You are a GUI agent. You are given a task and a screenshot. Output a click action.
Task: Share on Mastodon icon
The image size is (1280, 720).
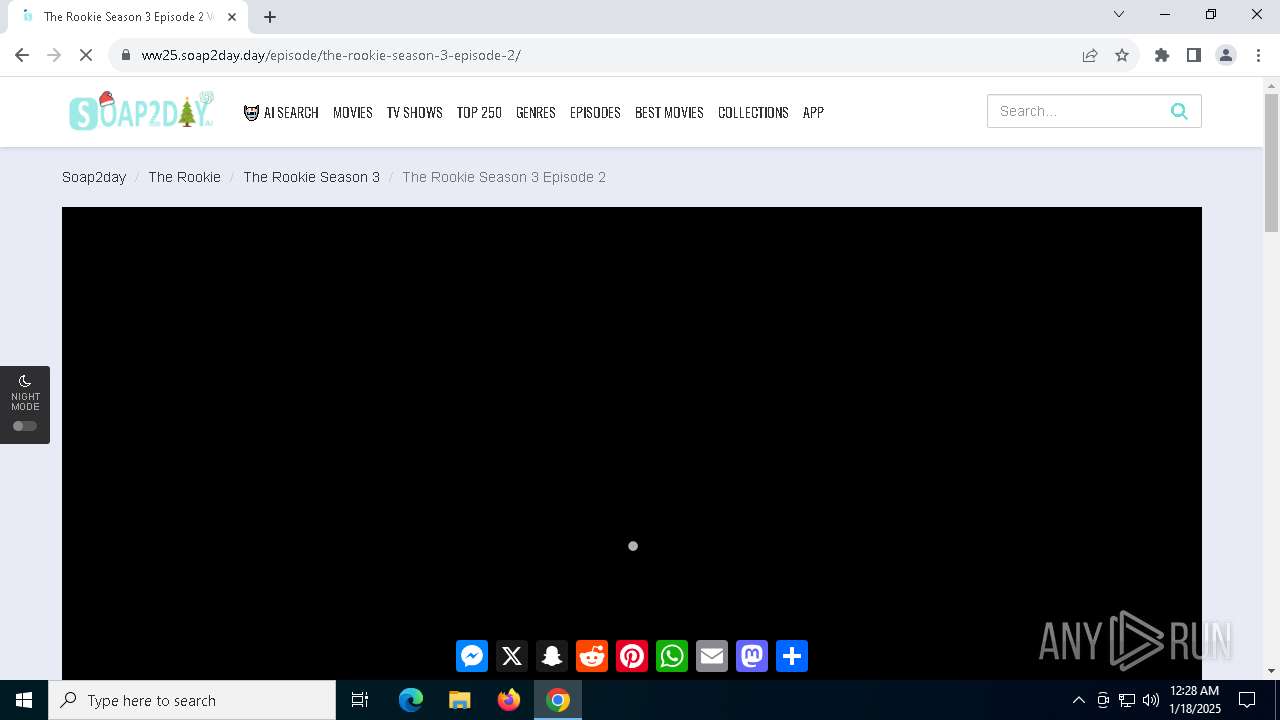point(752,656)
